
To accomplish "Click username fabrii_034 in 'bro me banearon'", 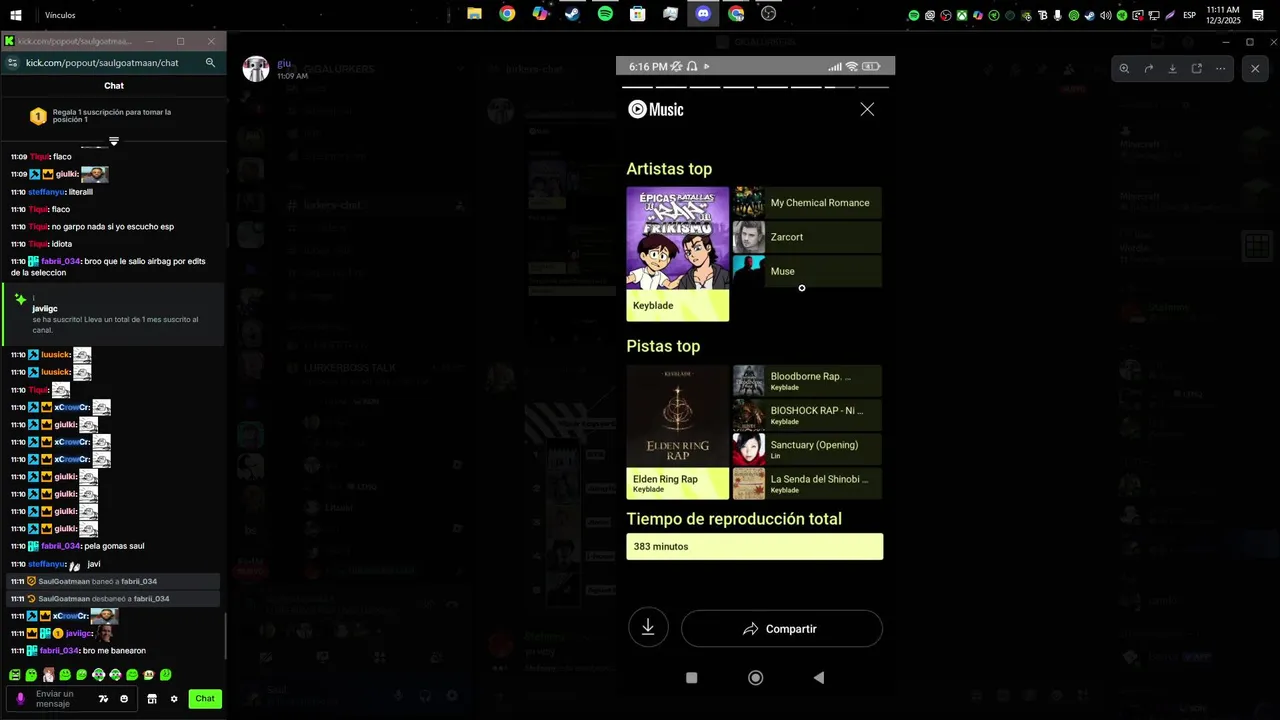I will [x=60, y=651].
